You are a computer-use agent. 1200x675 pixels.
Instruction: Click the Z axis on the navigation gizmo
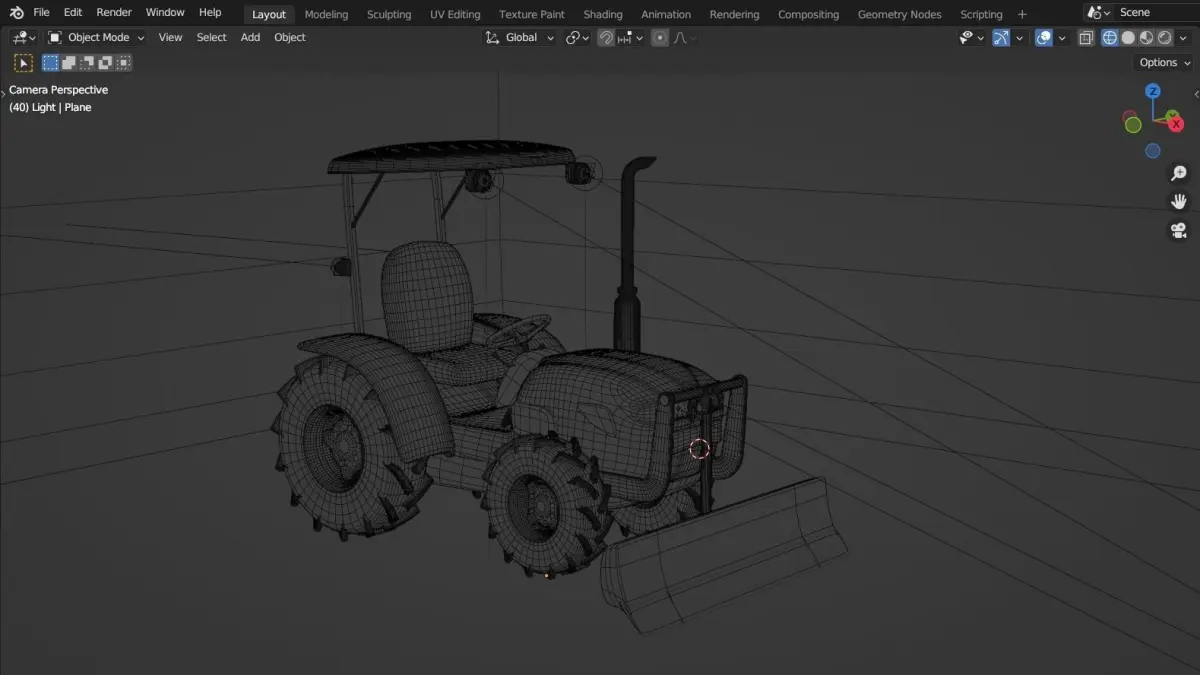click(x=1153, y=91)
